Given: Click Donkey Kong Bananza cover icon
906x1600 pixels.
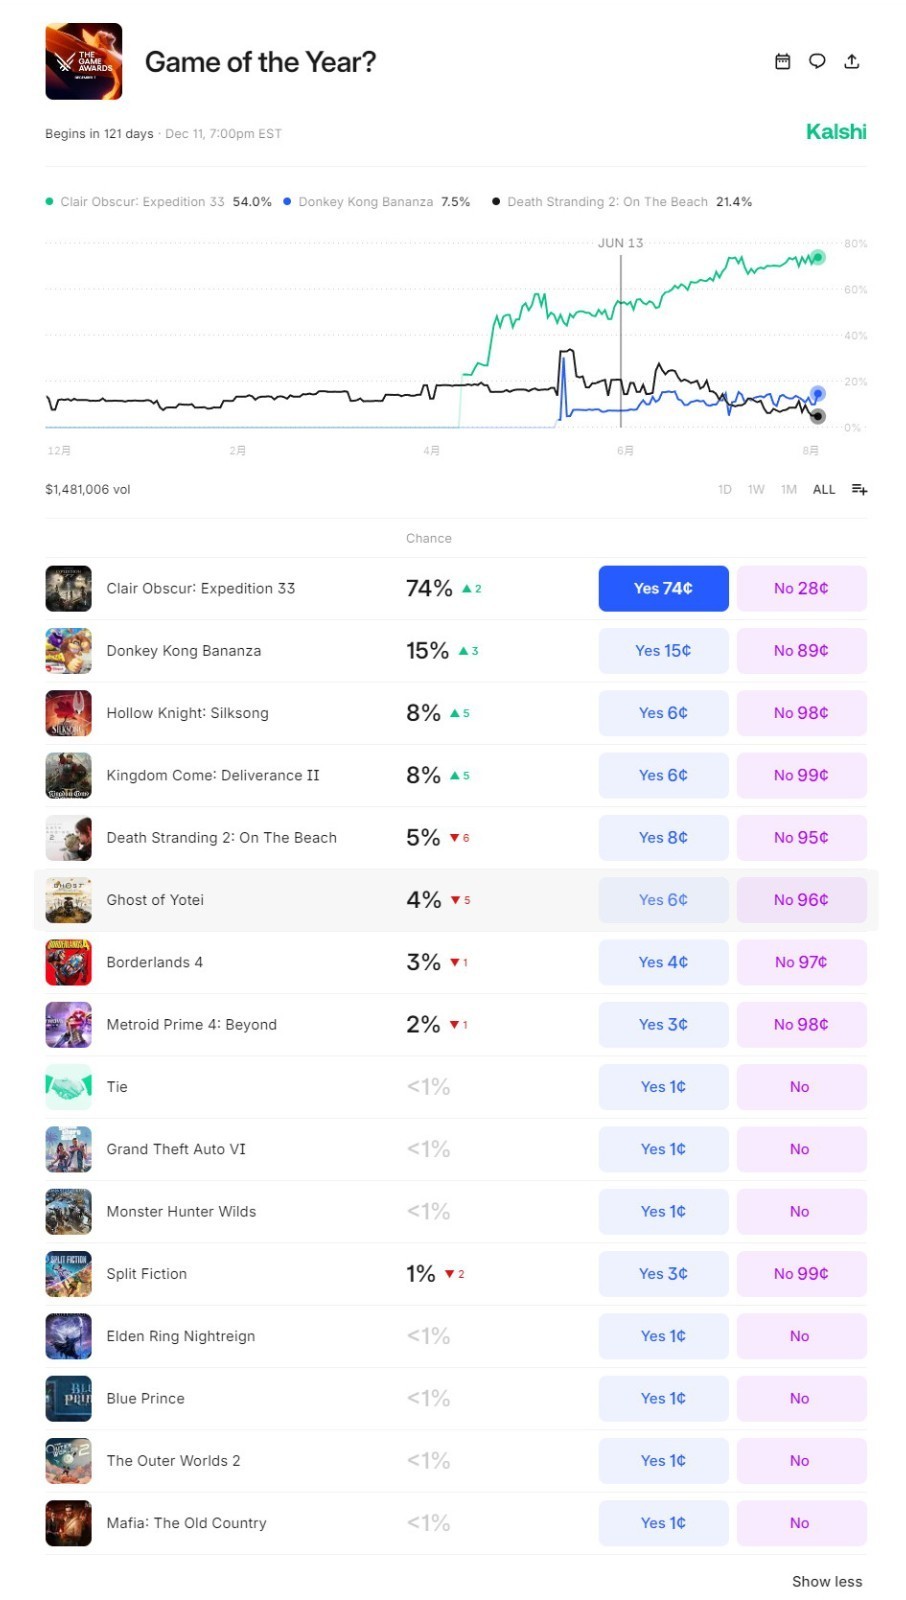Looking at the screenshot, I should (68, 651).
